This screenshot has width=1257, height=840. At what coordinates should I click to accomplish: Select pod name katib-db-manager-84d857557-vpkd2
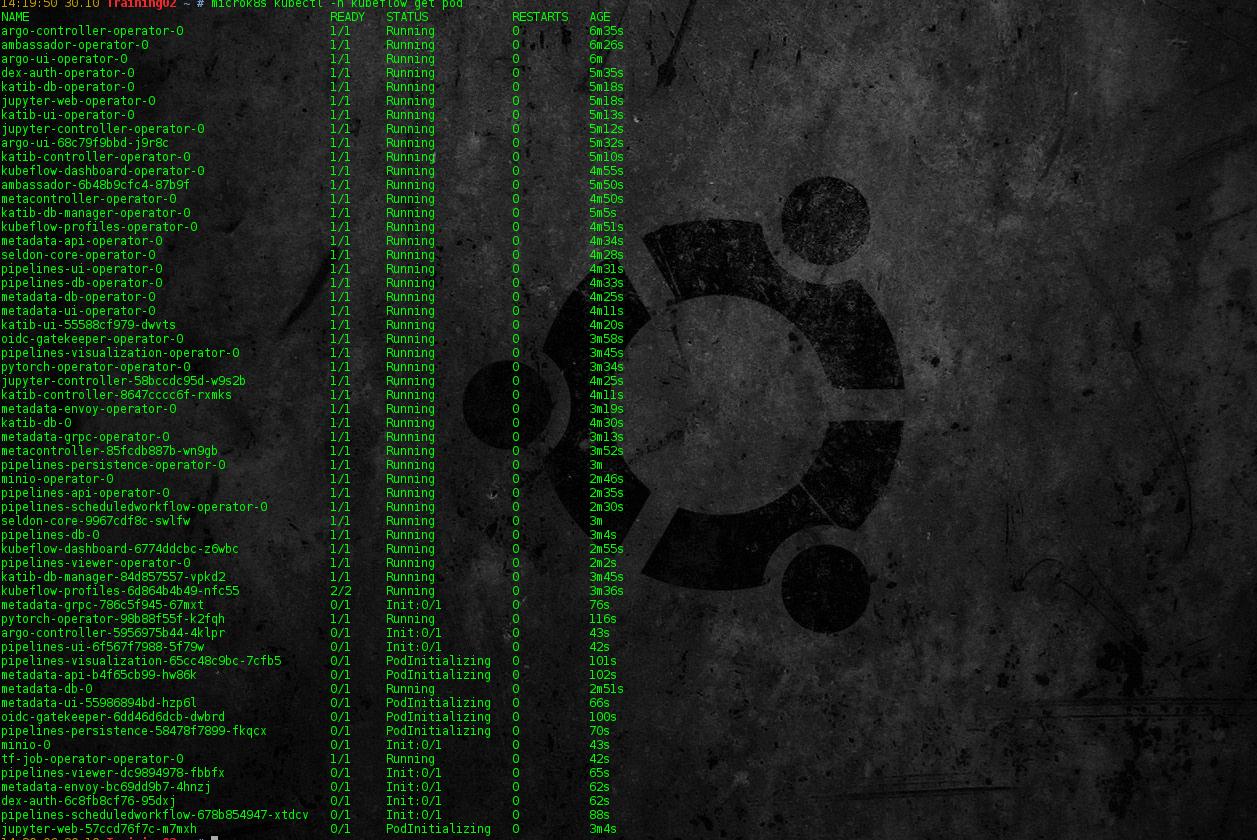point(113,577)
